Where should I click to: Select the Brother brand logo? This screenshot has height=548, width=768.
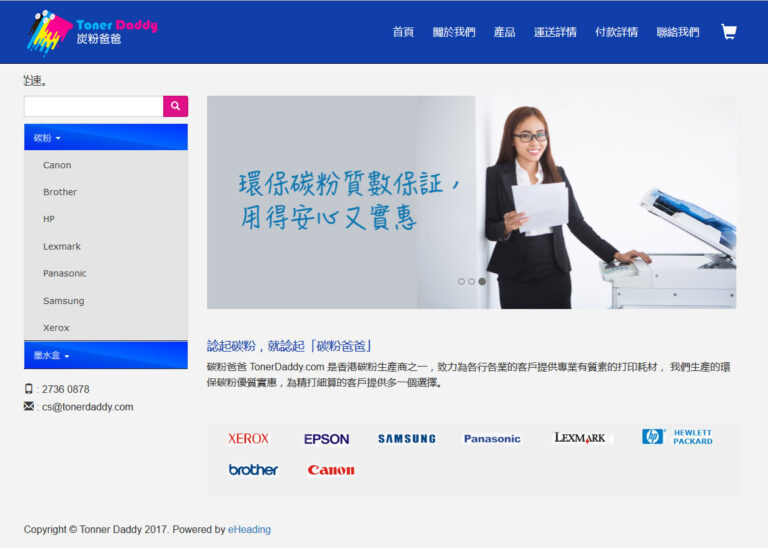pos(253,470)
